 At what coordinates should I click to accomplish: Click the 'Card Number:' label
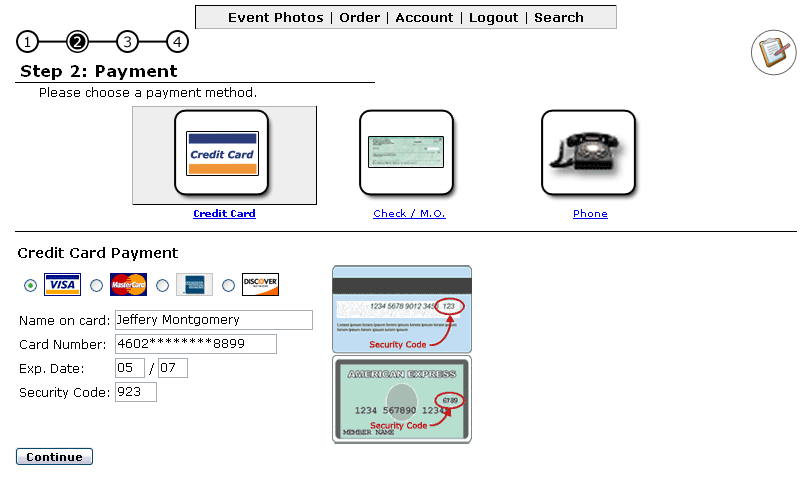62,345
